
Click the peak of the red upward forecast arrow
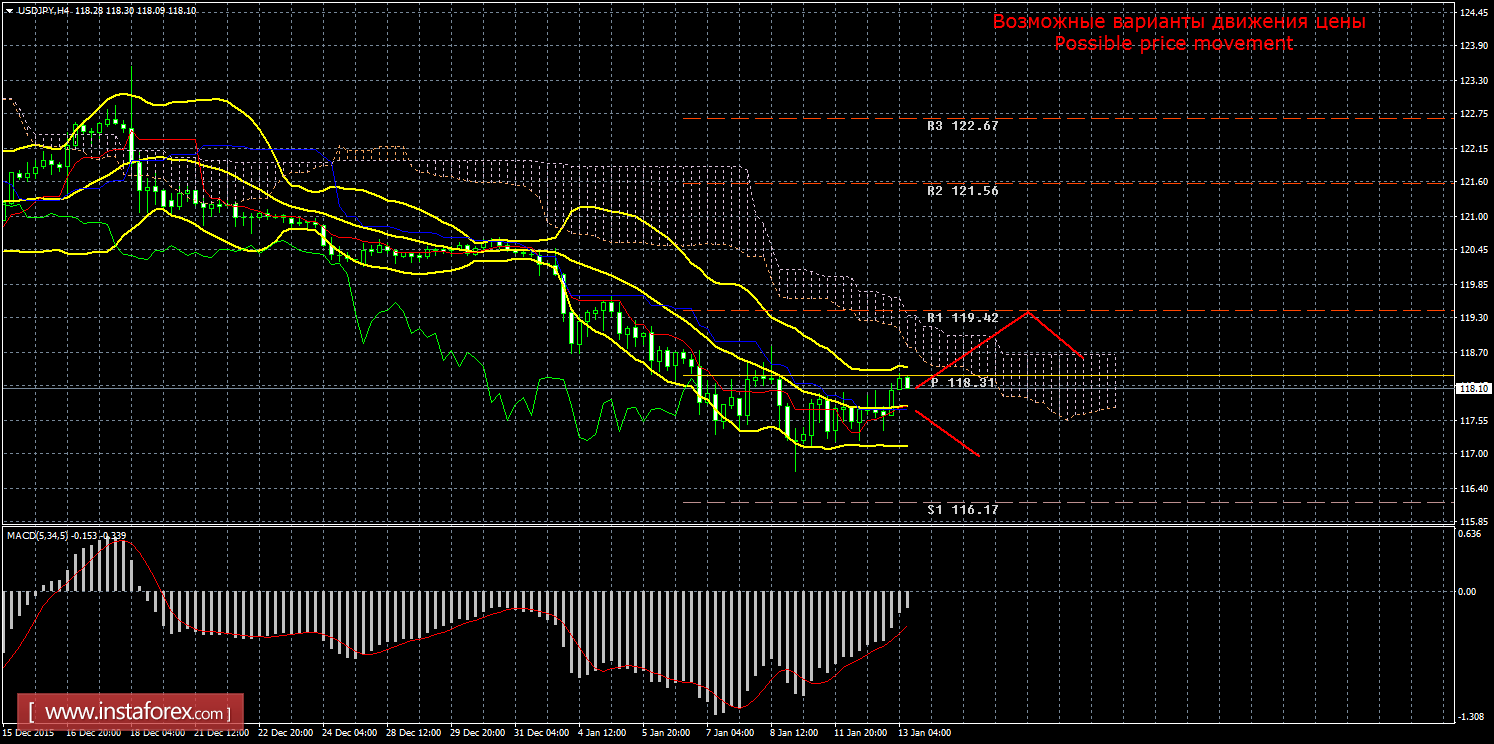pos(1027,313)
